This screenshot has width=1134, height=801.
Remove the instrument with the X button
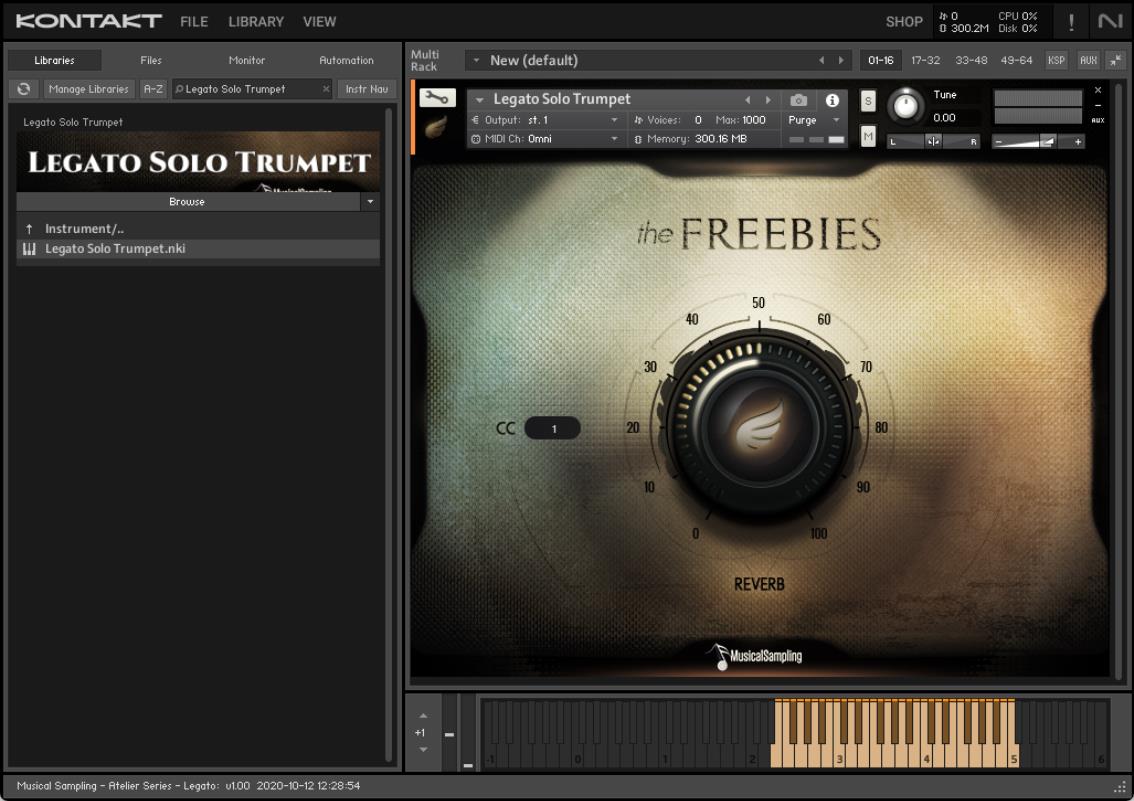[x=1098, y=90]
